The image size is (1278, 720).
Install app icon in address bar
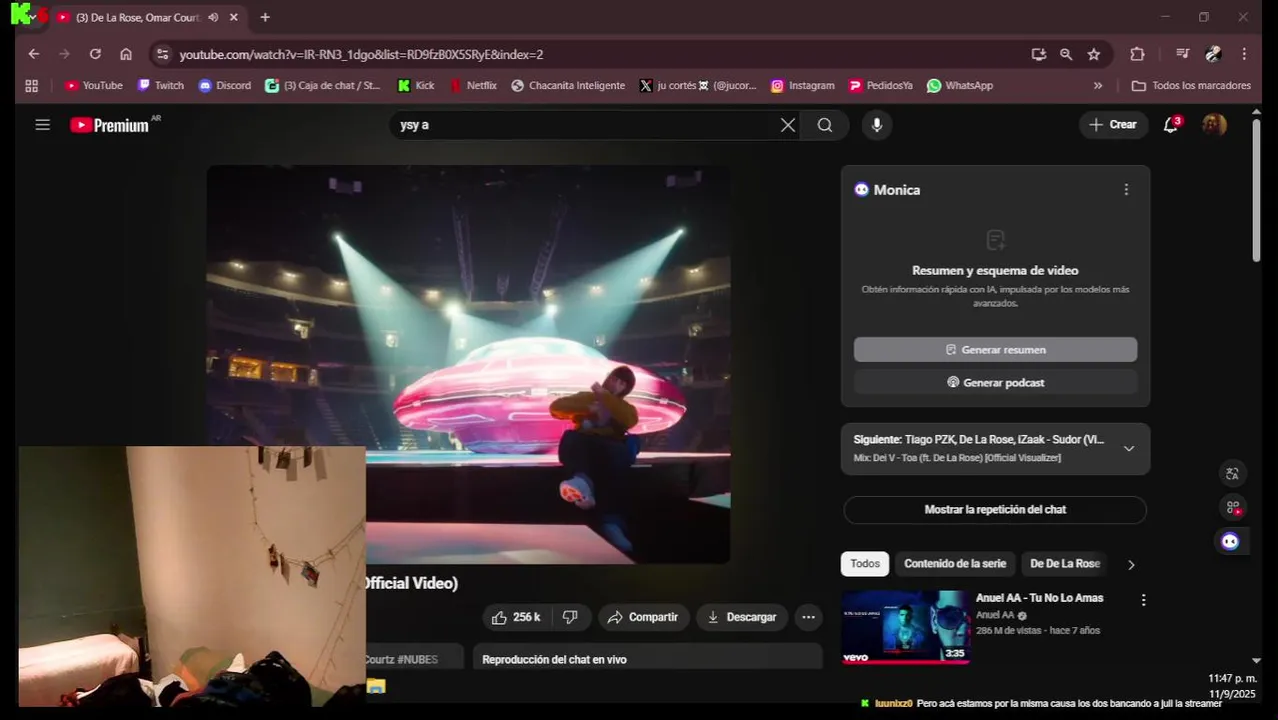(1039, 54)
